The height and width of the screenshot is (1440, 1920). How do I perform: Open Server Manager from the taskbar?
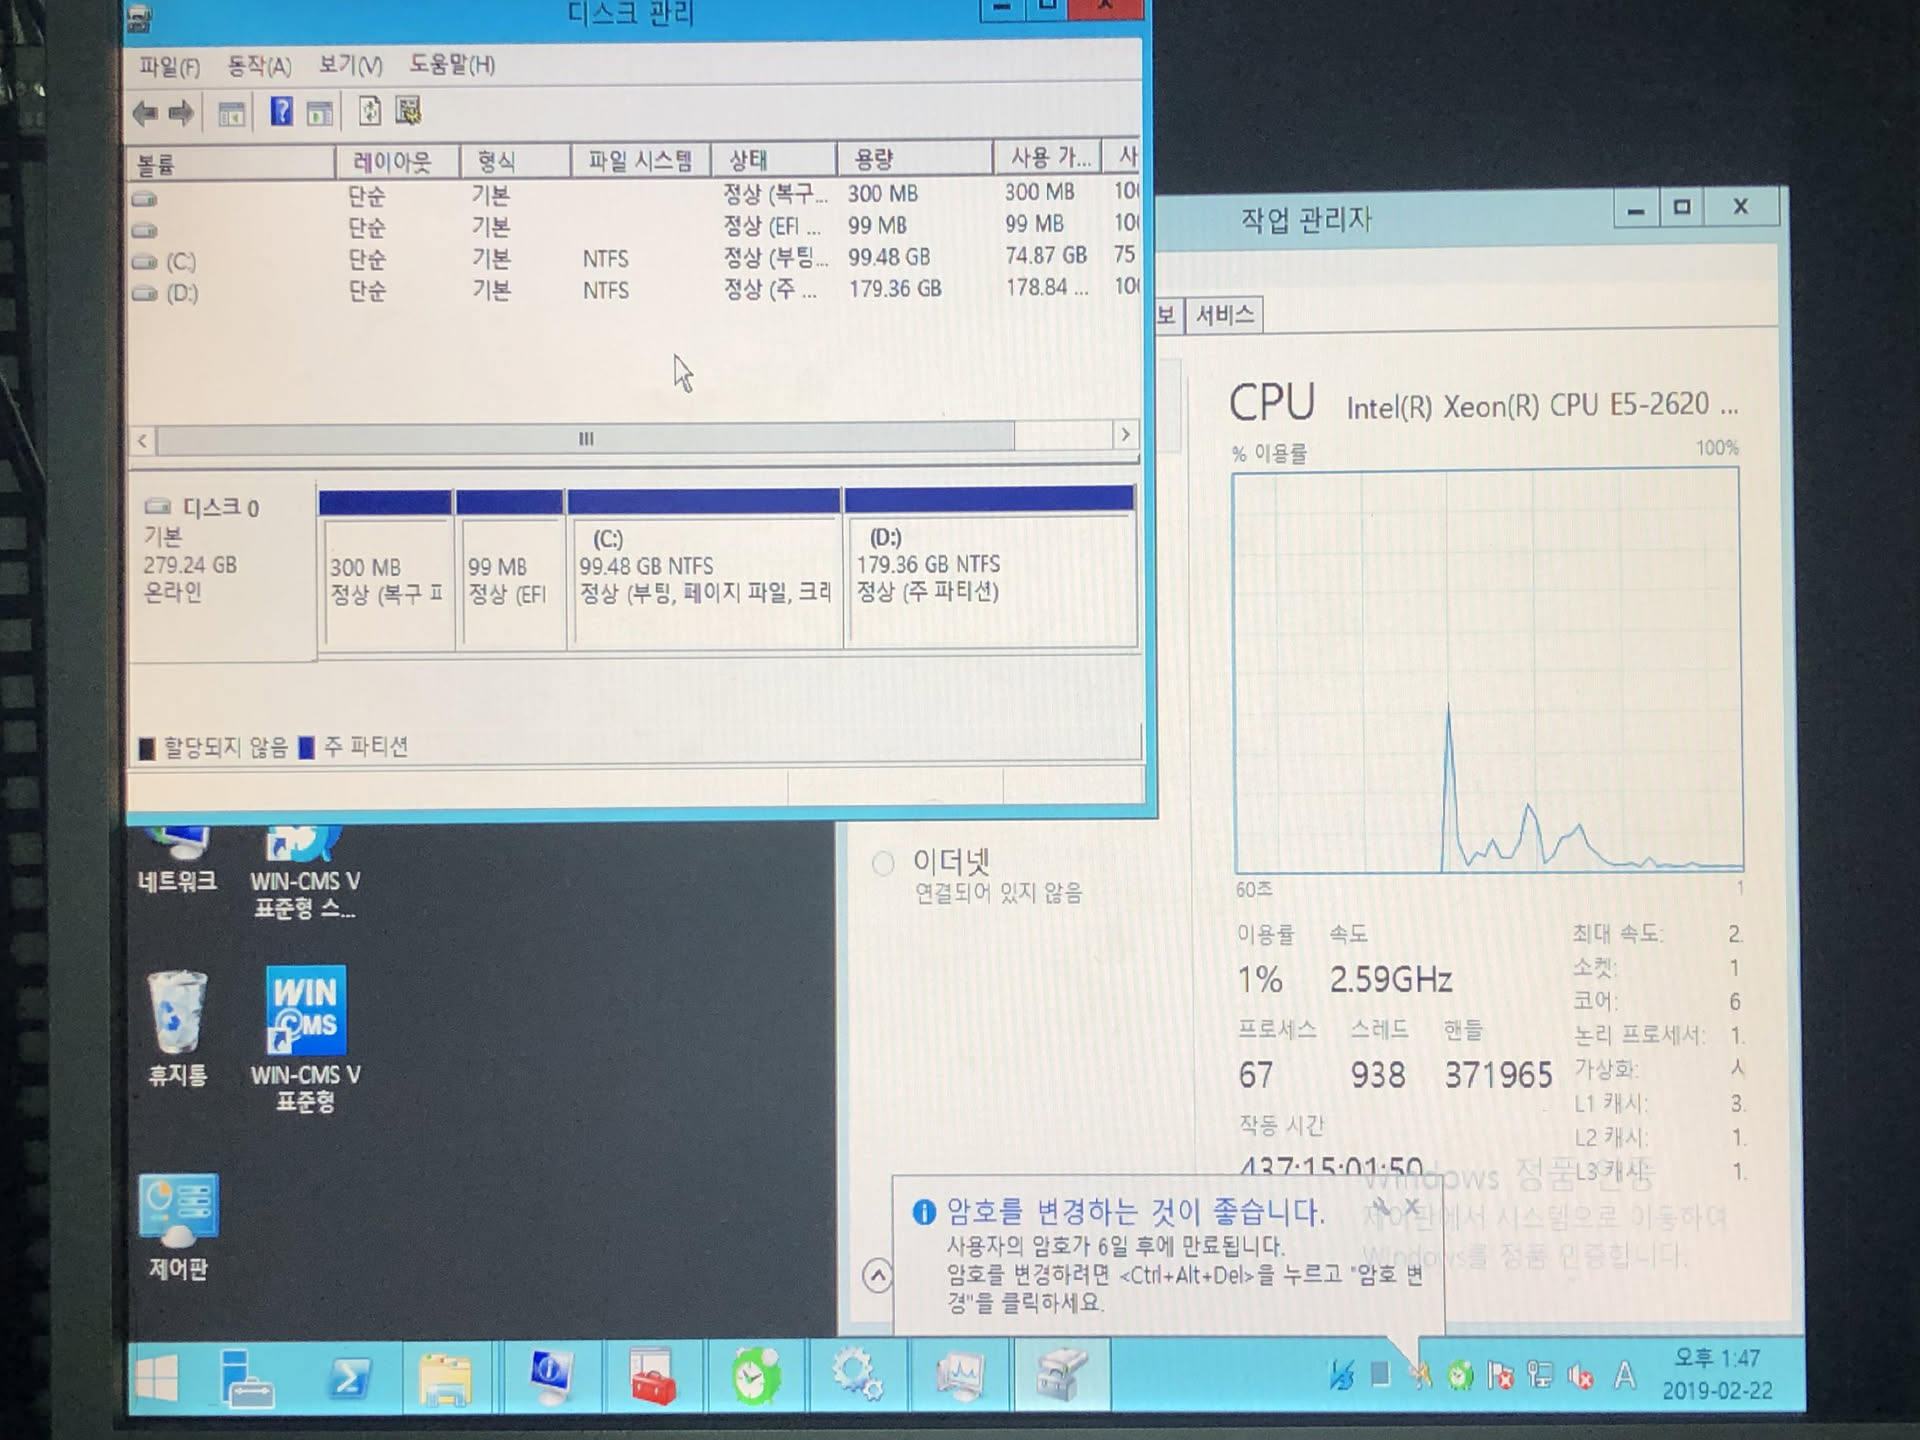point(246,1378)
